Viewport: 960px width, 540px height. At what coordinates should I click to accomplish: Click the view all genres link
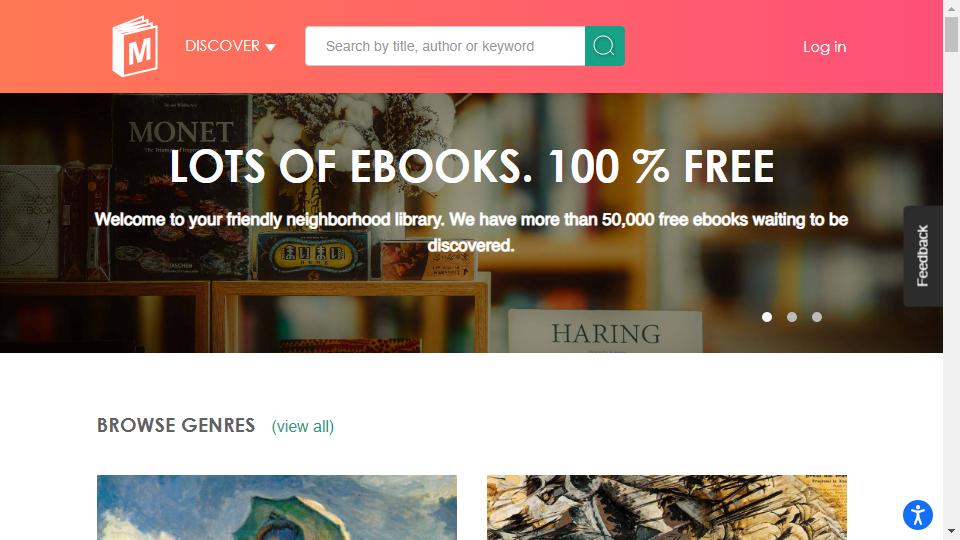click(x=302, y=426)
